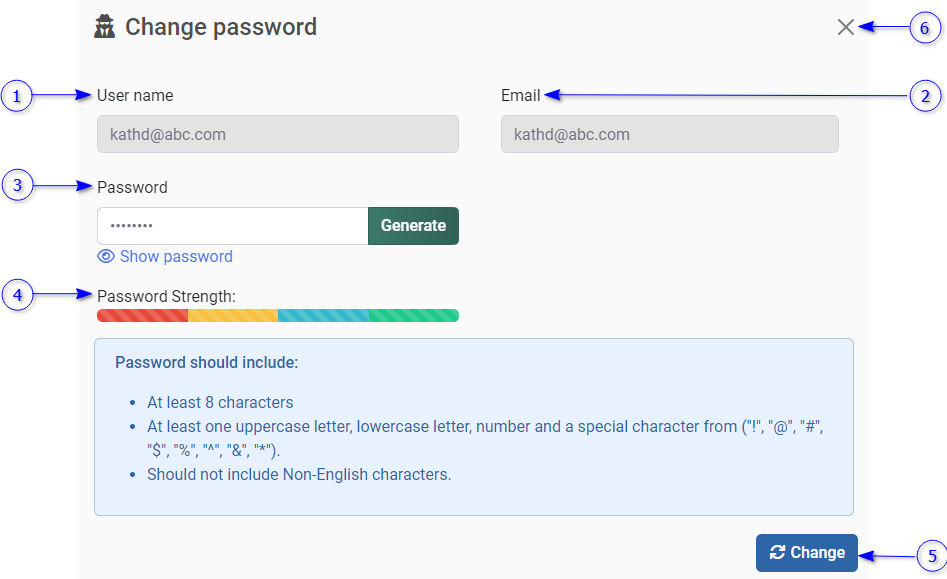Click the eye icon to reveal password
The width and height of the screenshot is (947, 579).
coord(106,257)
